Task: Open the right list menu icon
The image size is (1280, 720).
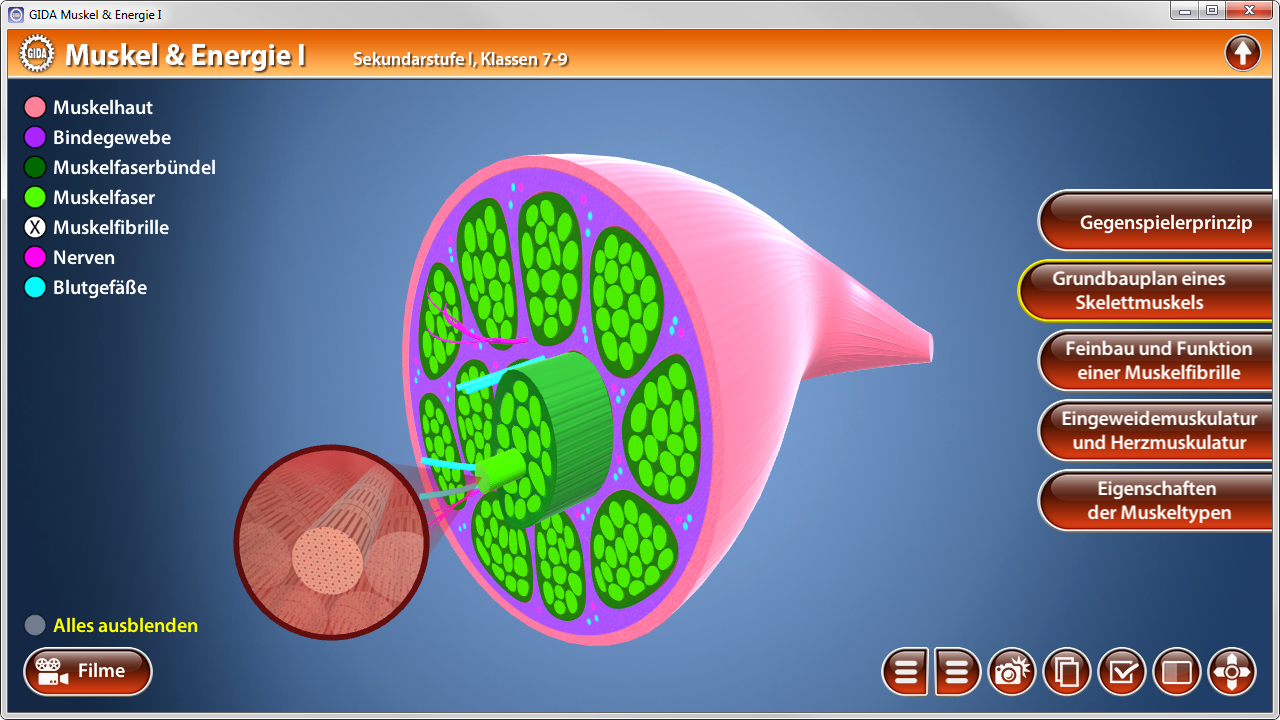Action: (x=957, y=671)
